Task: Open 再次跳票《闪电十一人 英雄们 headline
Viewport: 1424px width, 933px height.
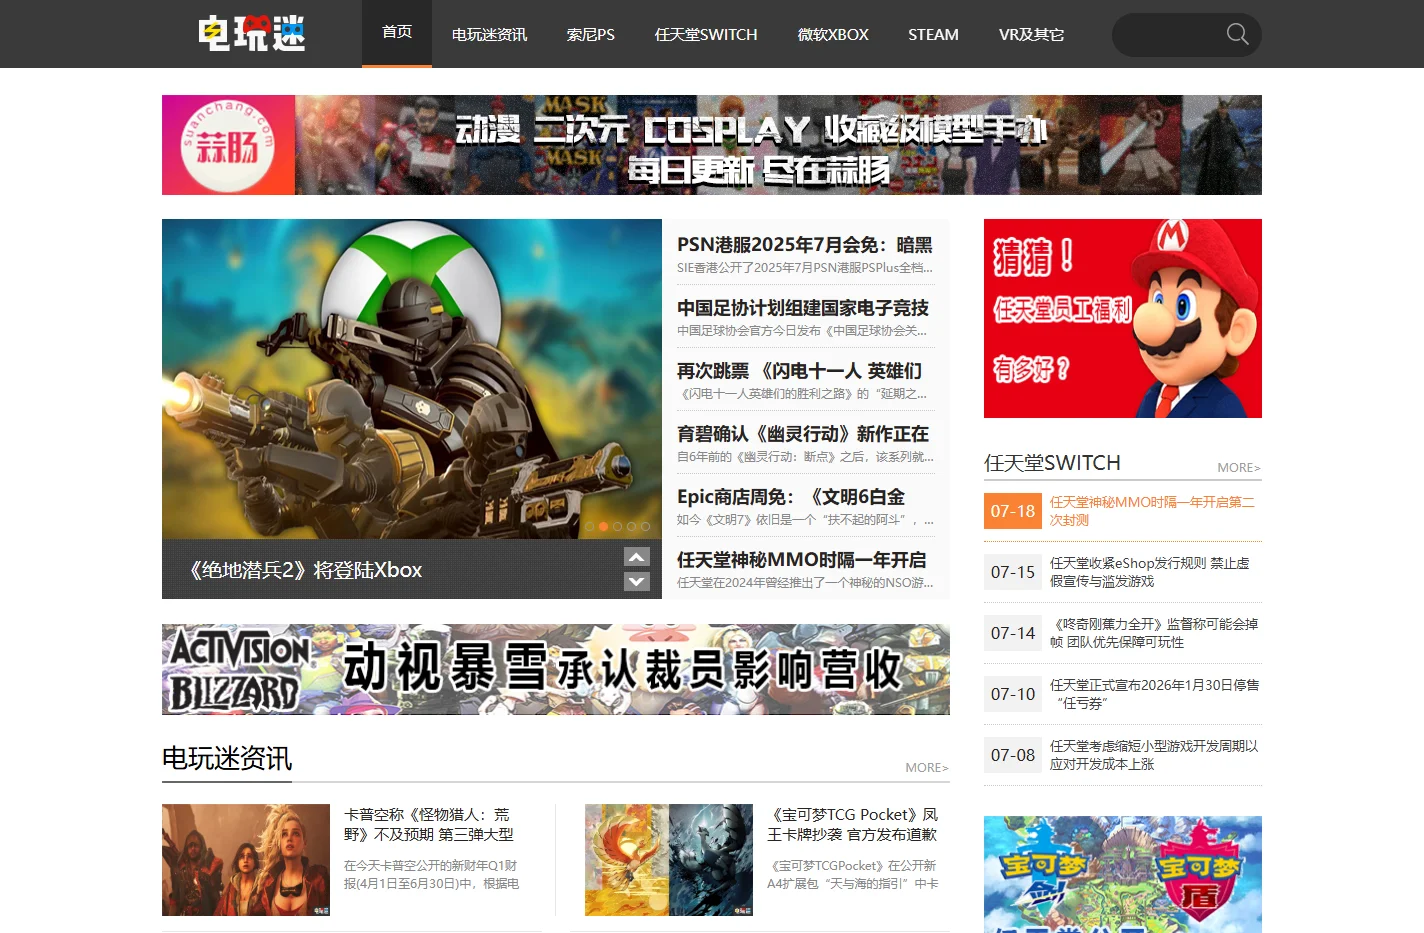Action: tap(799, 371)
